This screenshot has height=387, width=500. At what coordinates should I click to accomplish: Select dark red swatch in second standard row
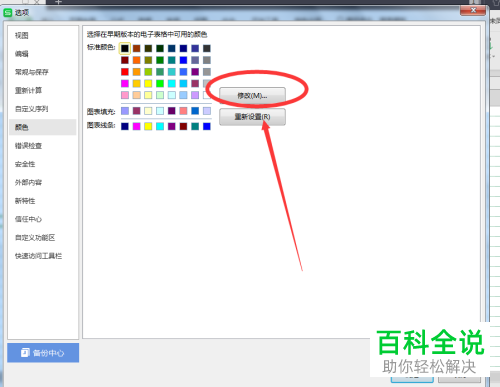coord(125,60)
